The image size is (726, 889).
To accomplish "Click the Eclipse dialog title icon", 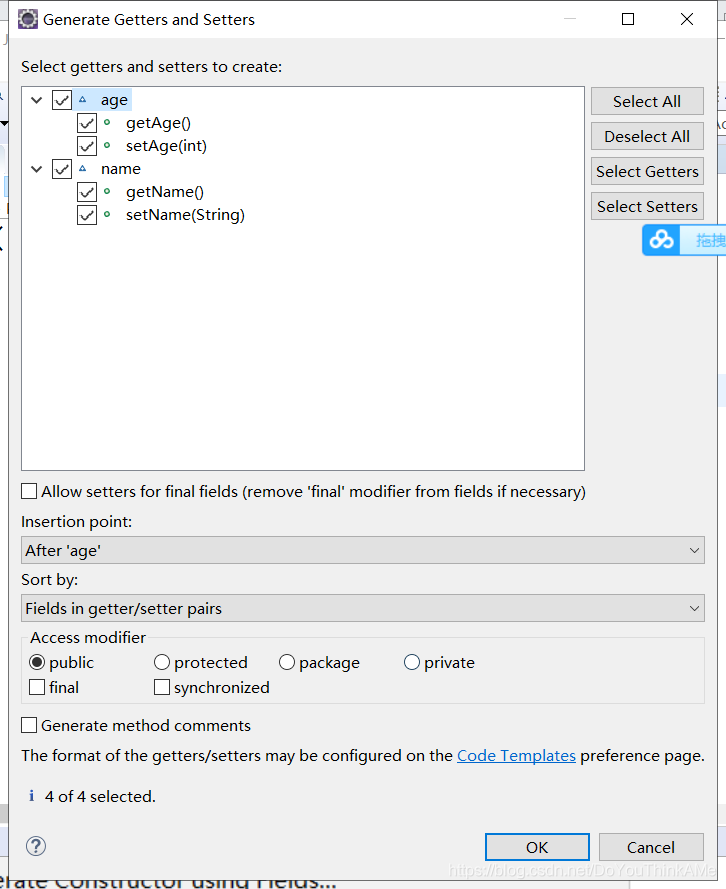I will coord(27,19).
